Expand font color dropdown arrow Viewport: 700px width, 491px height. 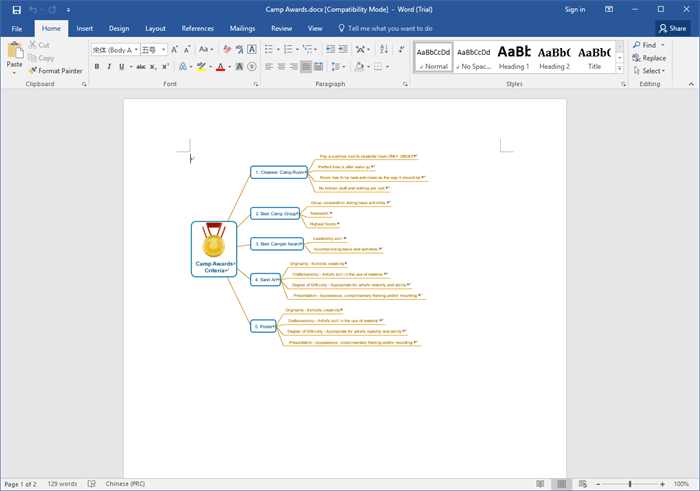tap(229, 67)
